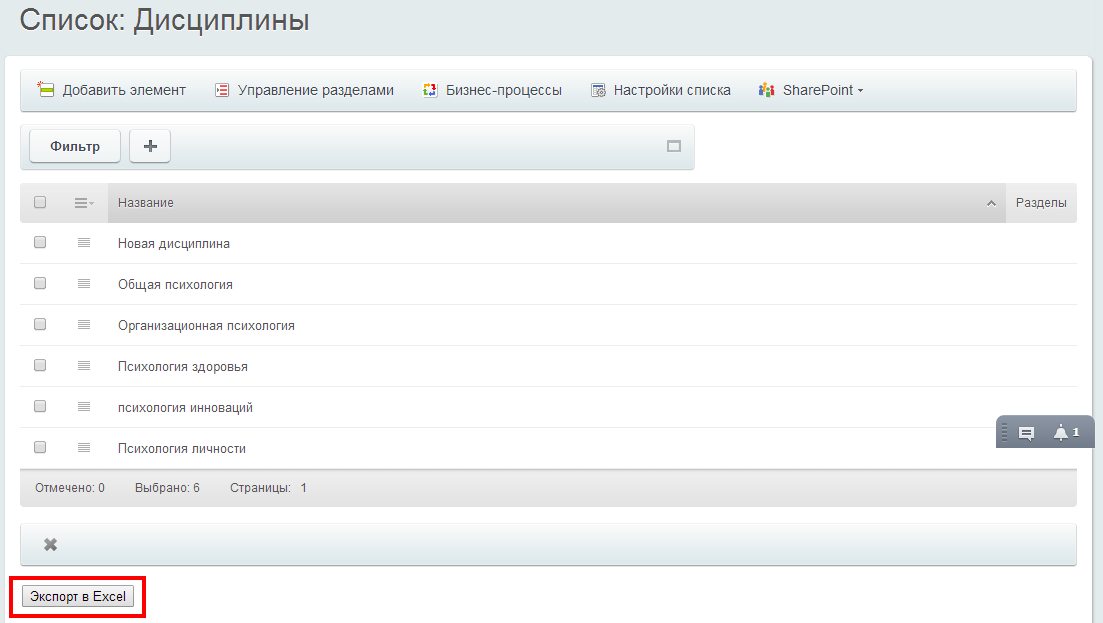Add a filter field with the plus button
Image resolution: width=1103 pixels, height=623 pixels.
(150, 146)
